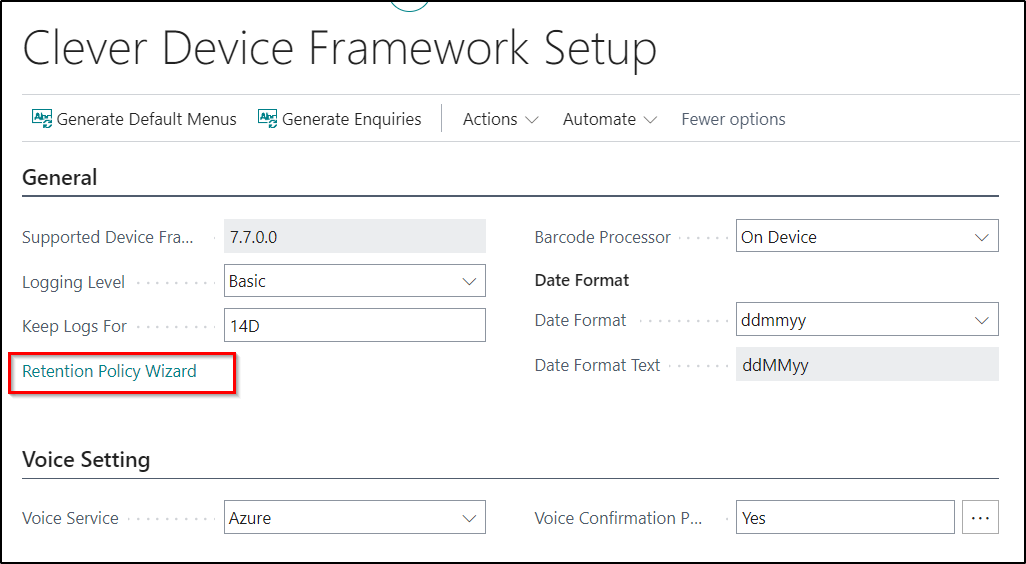Click the Voice Confirmation field showing Yes
The width and height of the screenshot is (1026, 564).
pos(845,518)
